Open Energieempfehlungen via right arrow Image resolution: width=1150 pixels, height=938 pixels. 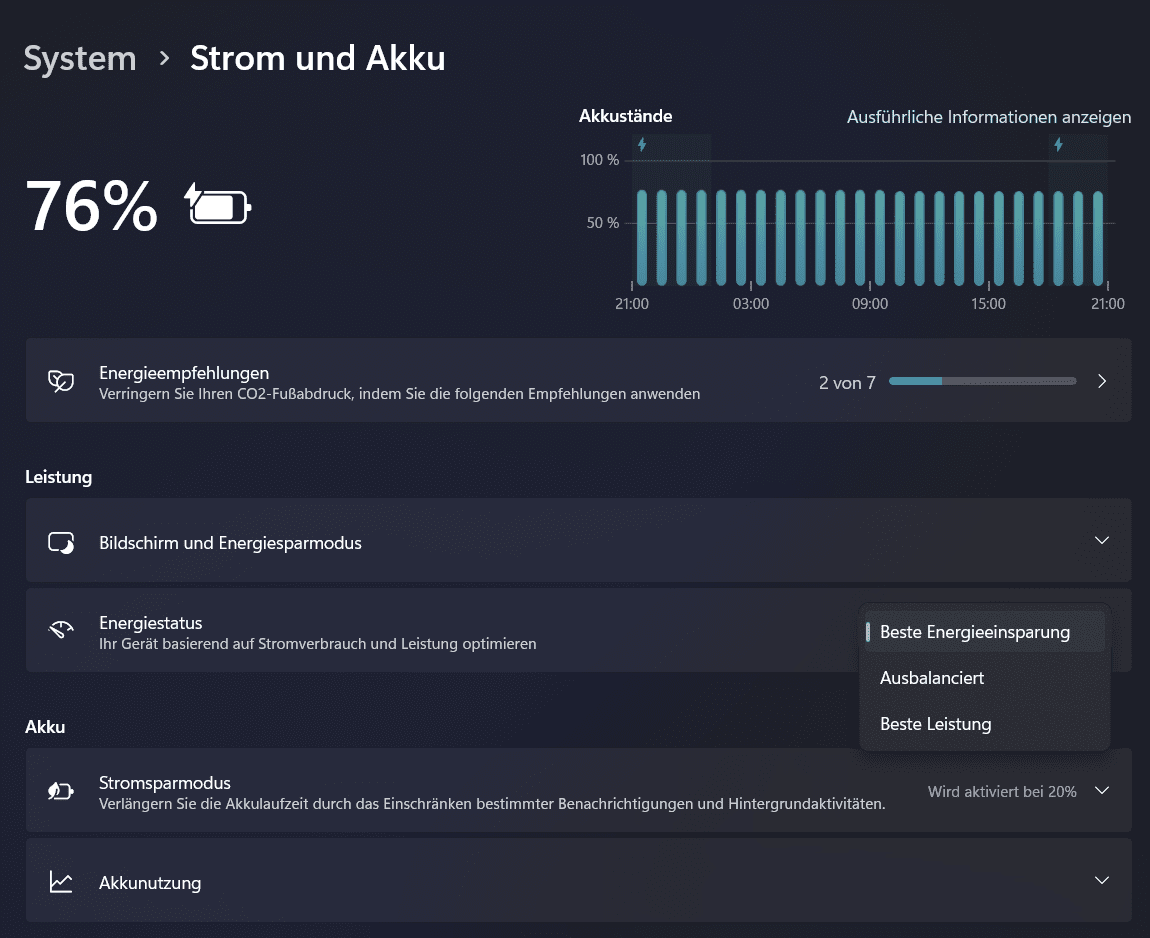[1102, 381]
